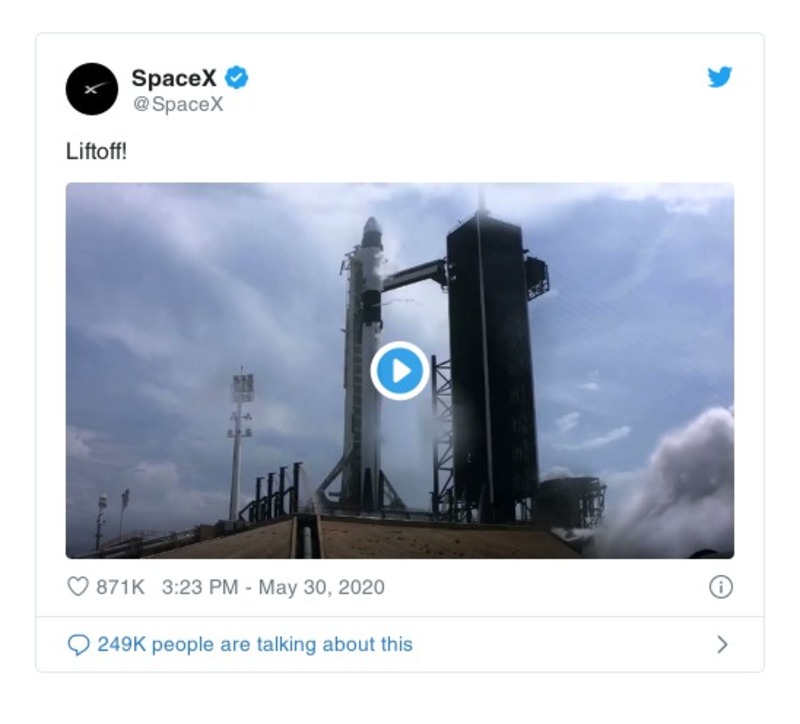Click the @SpaceX handle
800x724 pixels.
click(177, 104)
